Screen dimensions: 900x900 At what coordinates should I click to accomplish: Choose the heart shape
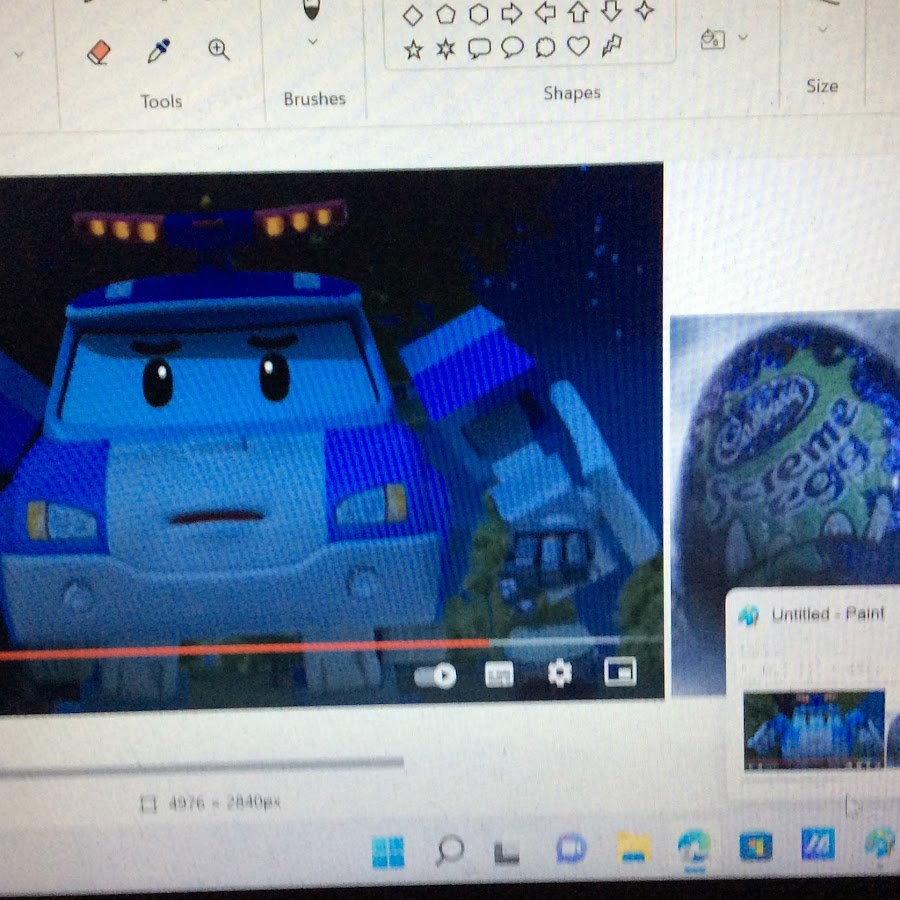(578, 46)
